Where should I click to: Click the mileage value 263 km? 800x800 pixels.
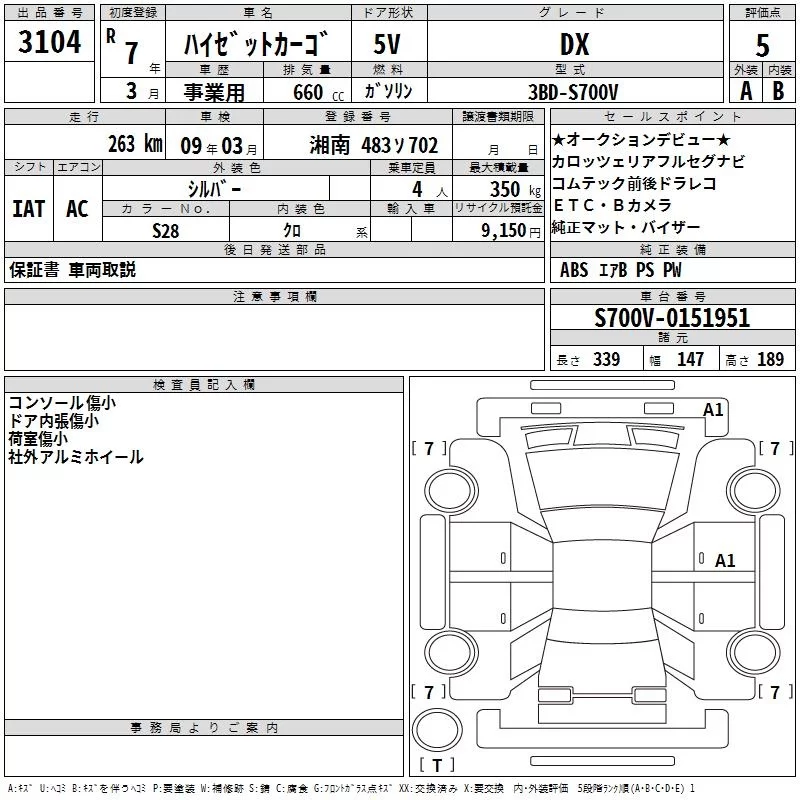135,144
